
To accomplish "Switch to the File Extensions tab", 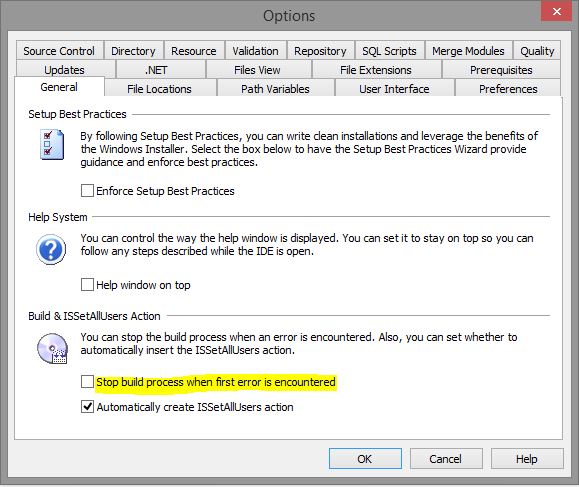I will click(x=376, y=70).
